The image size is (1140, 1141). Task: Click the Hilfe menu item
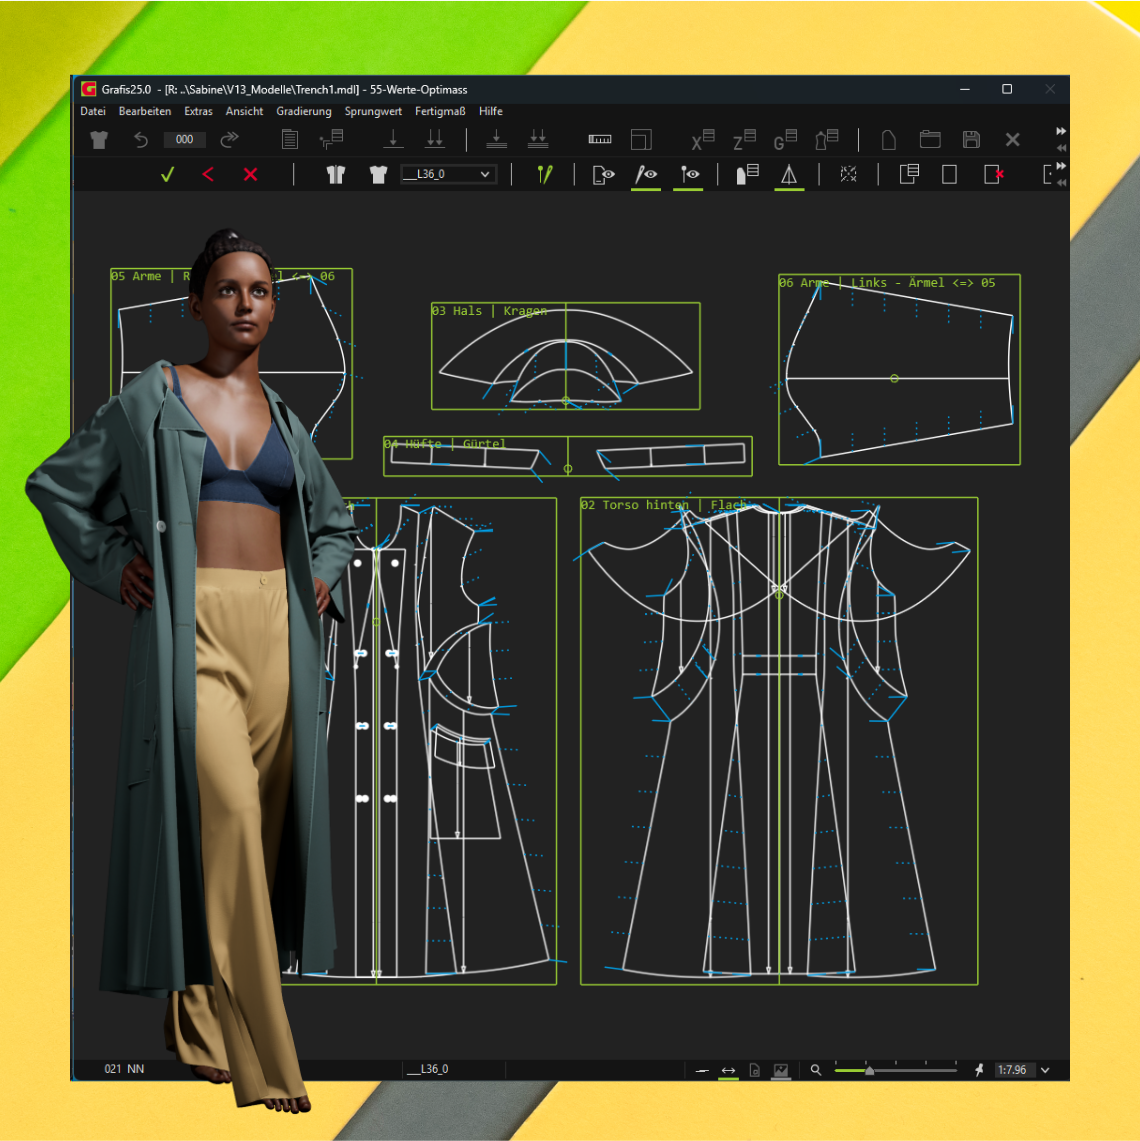tap(490, 112)
